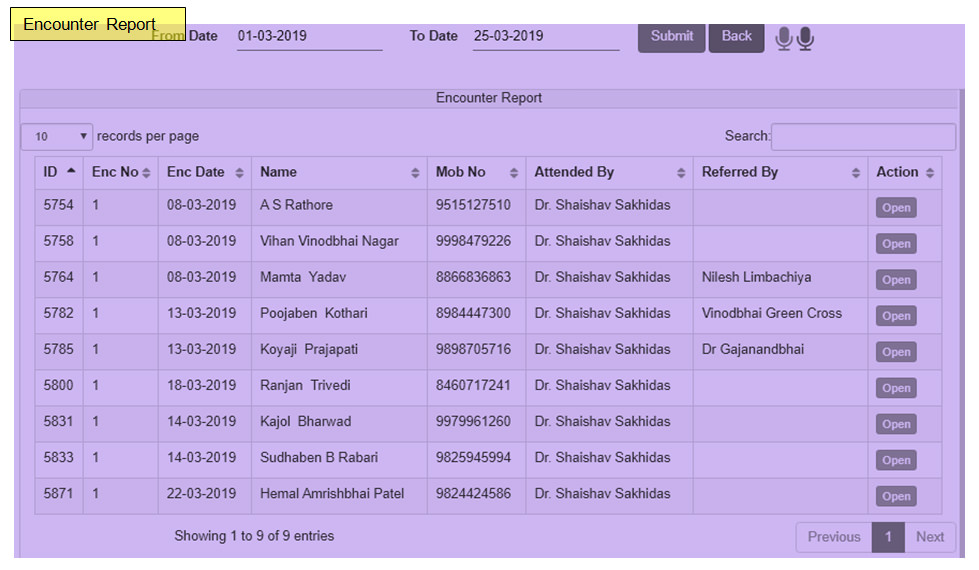Click the Submit button
This screenshot has height=570, width=979.
(671, 36)
